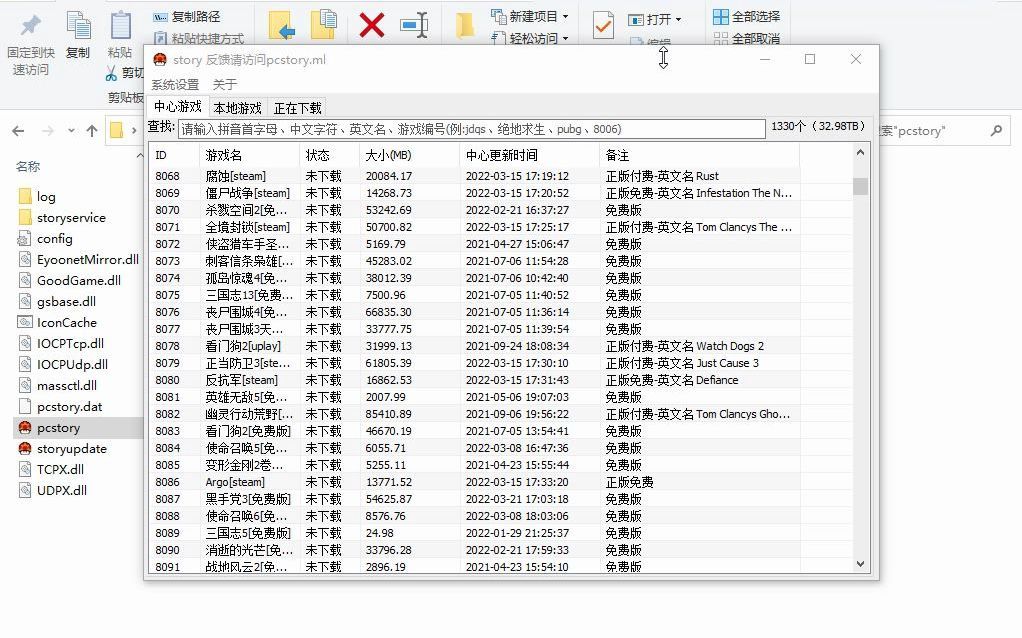Select the config file
The height and width of the screenshot is (638, 1022).
[46, 239]
